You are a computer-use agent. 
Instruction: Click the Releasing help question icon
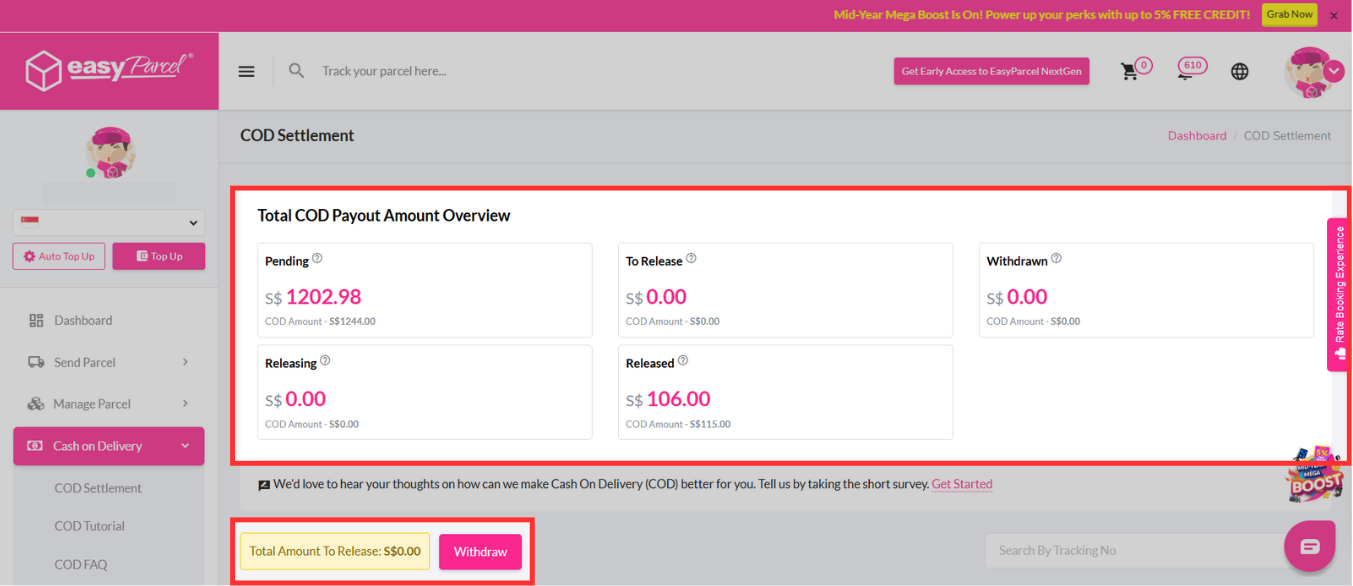325,360
